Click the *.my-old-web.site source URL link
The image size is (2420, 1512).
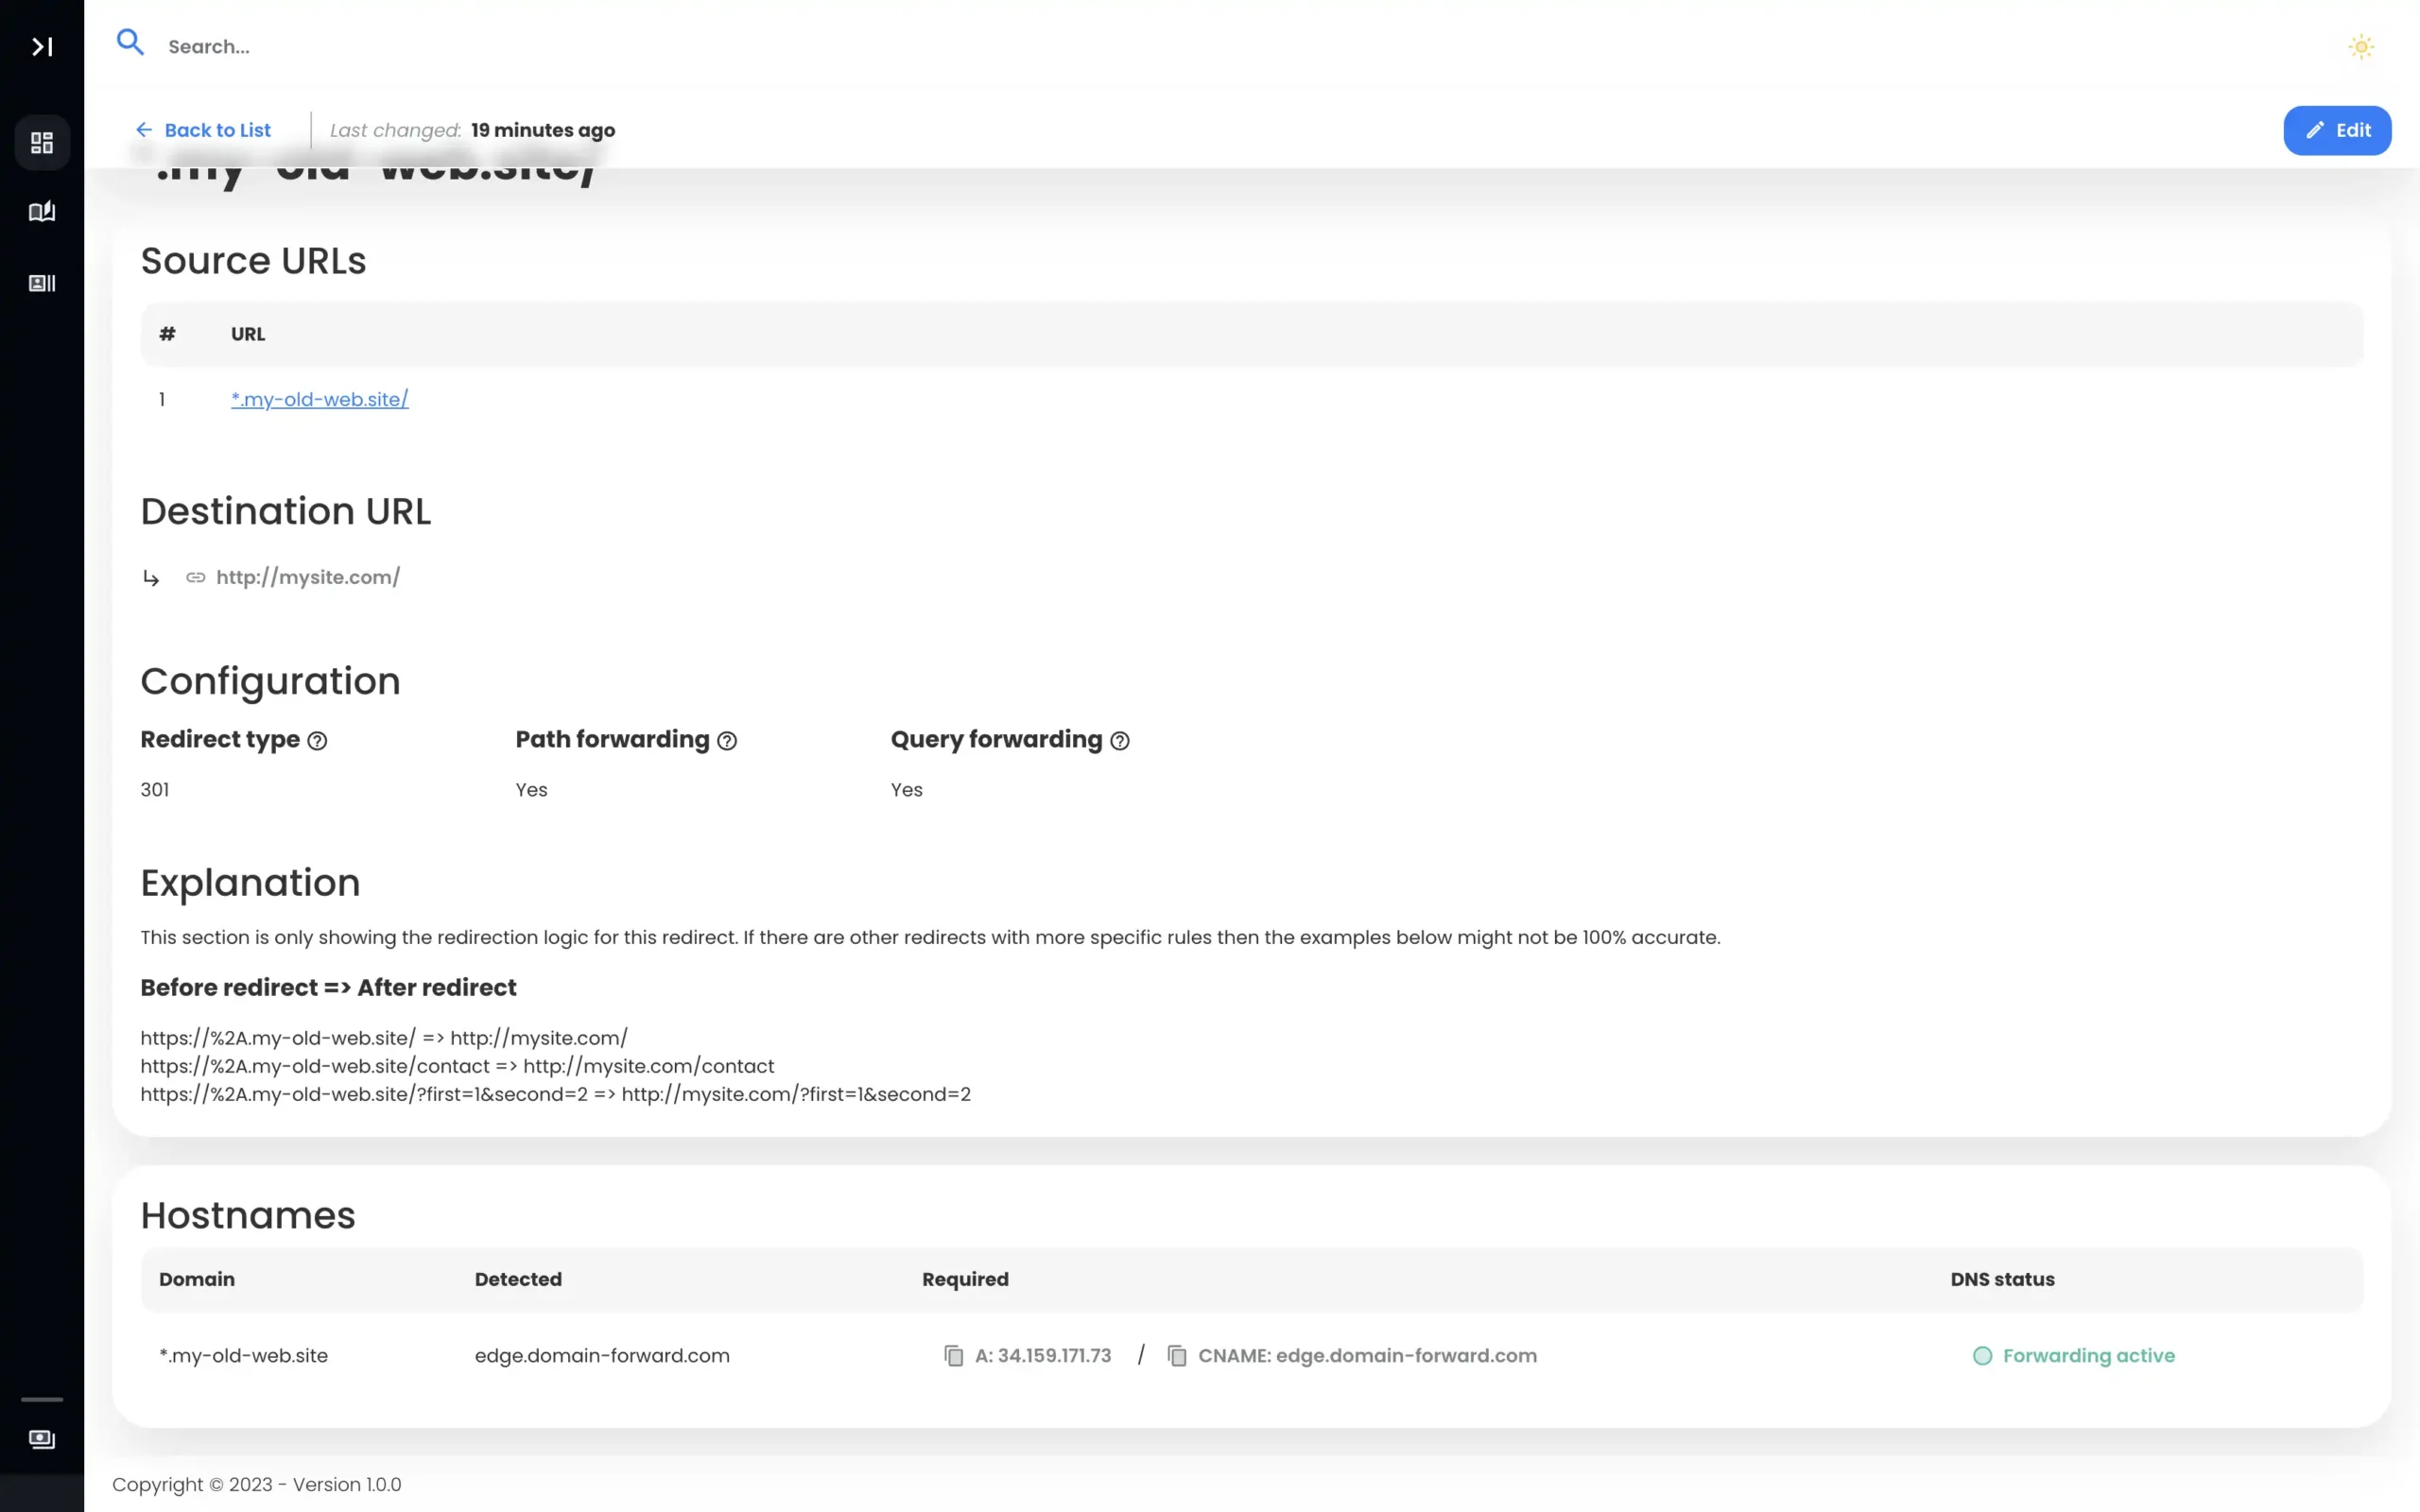(x=319, y=399)
